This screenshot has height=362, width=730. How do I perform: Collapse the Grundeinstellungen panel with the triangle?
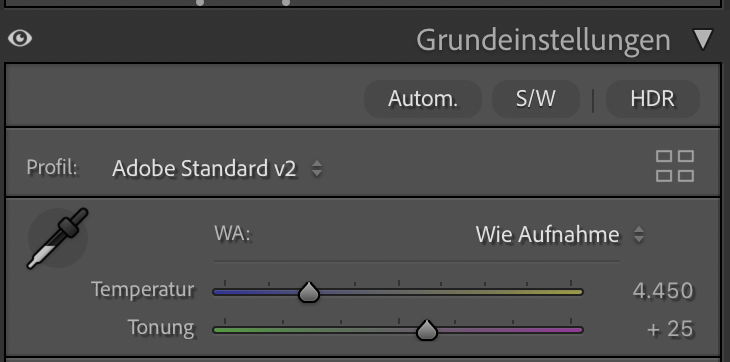[x=703, y=39]
